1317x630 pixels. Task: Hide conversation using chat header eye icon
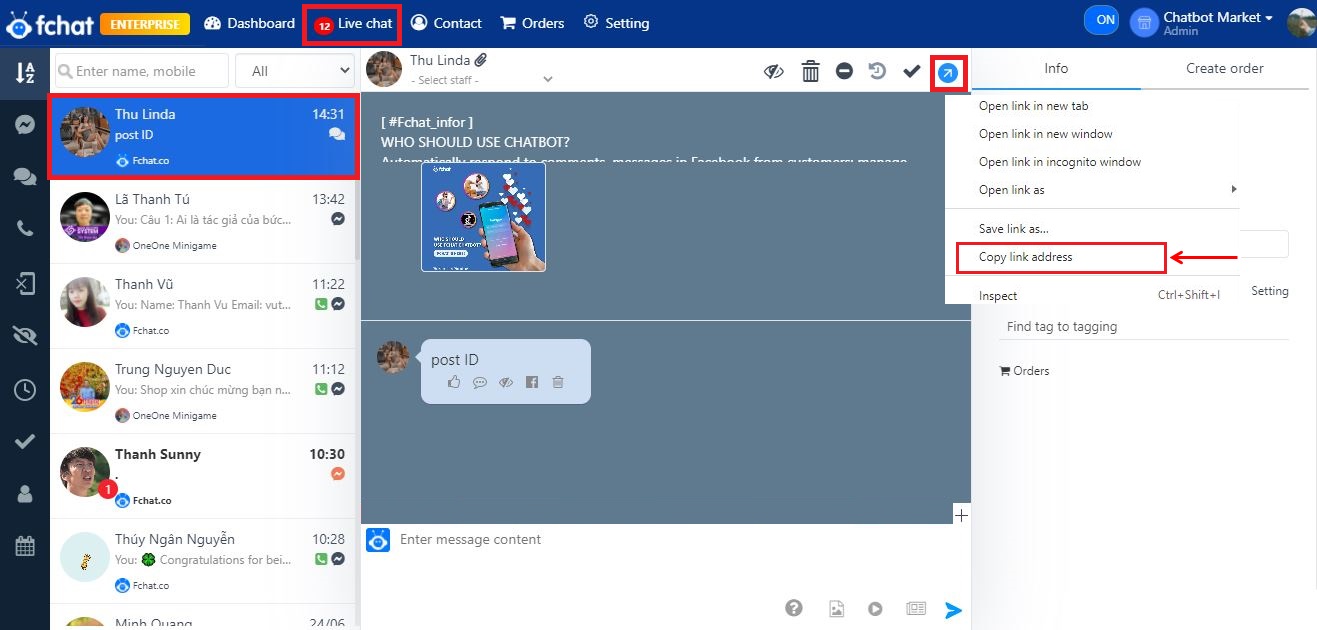[x=773, y=71]
